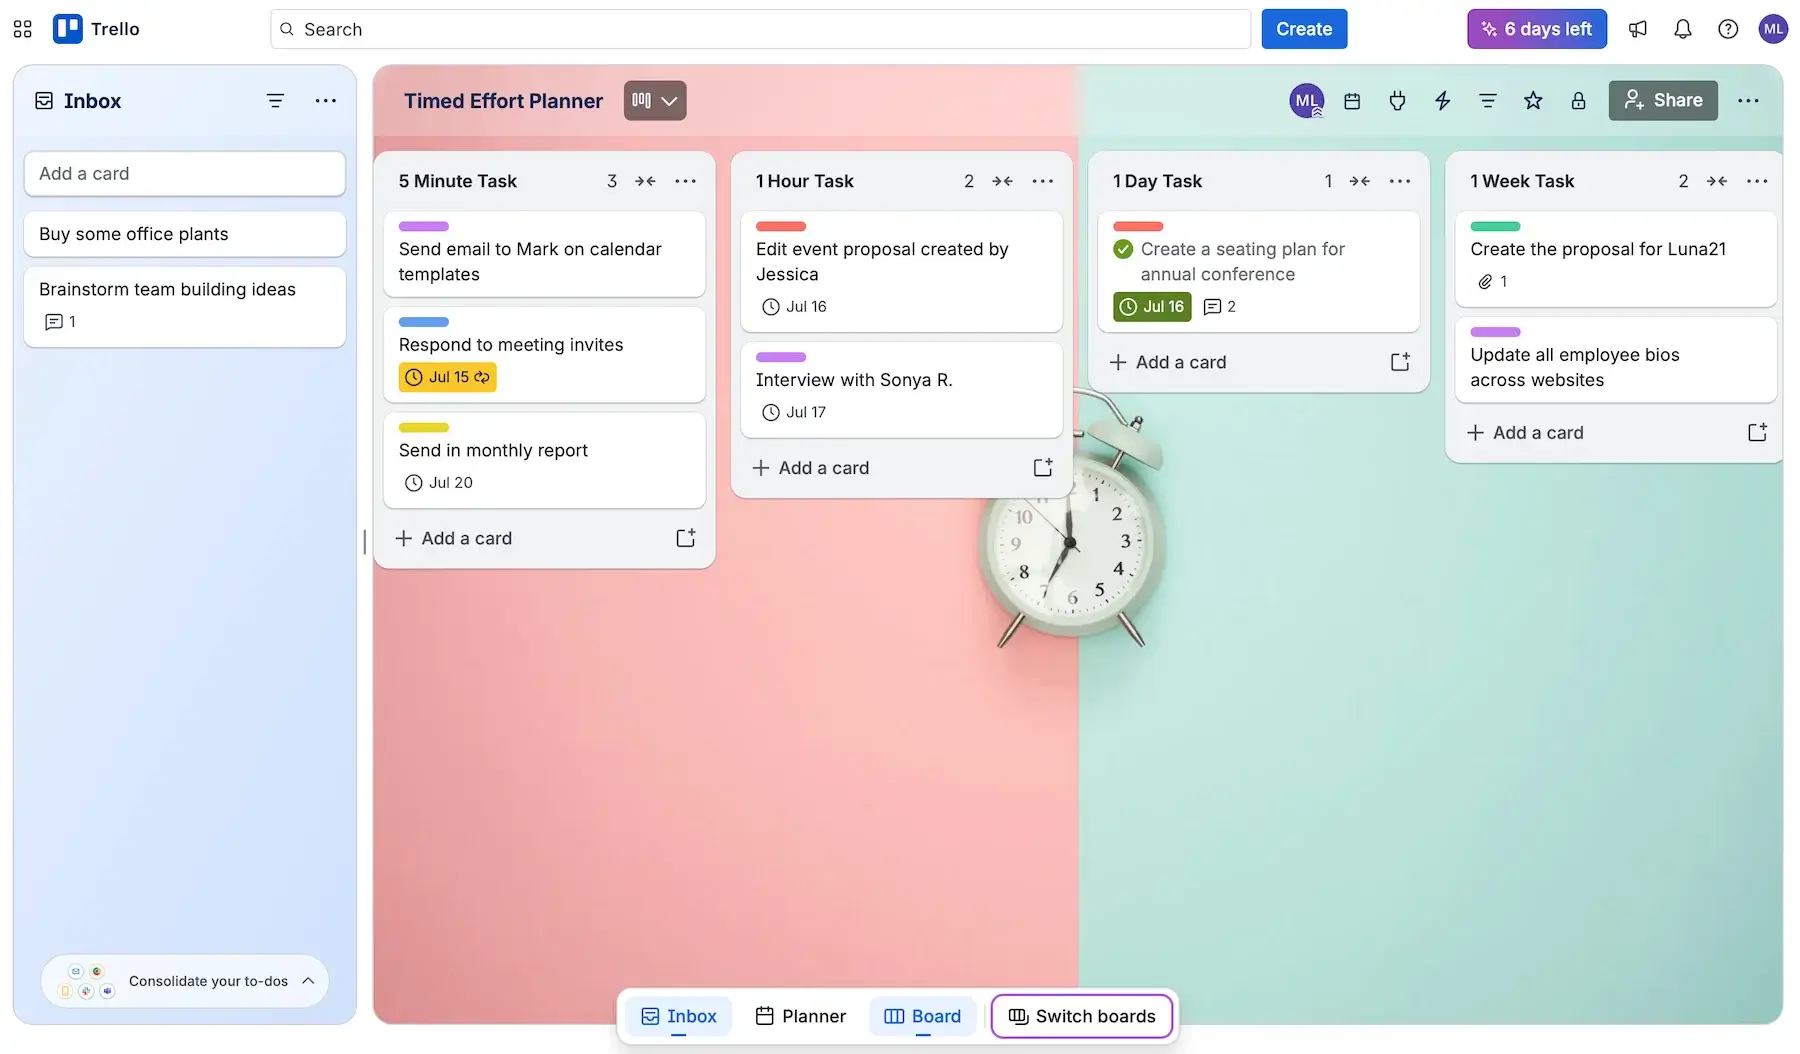The width and height of the screenshot is (1800, 1054).
Task: Click the Share button
Action: [x=1663, y=100]
